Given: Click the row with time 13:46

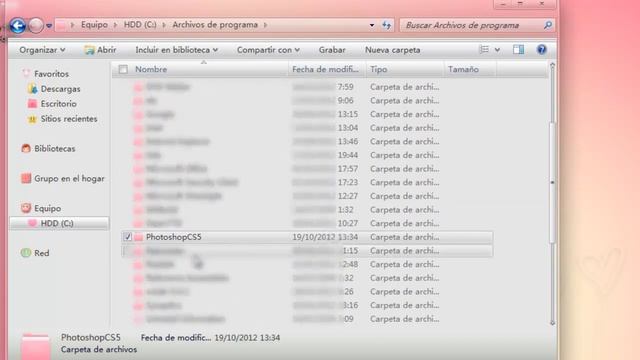Looking at the screenshot, I should pos(307,142).
